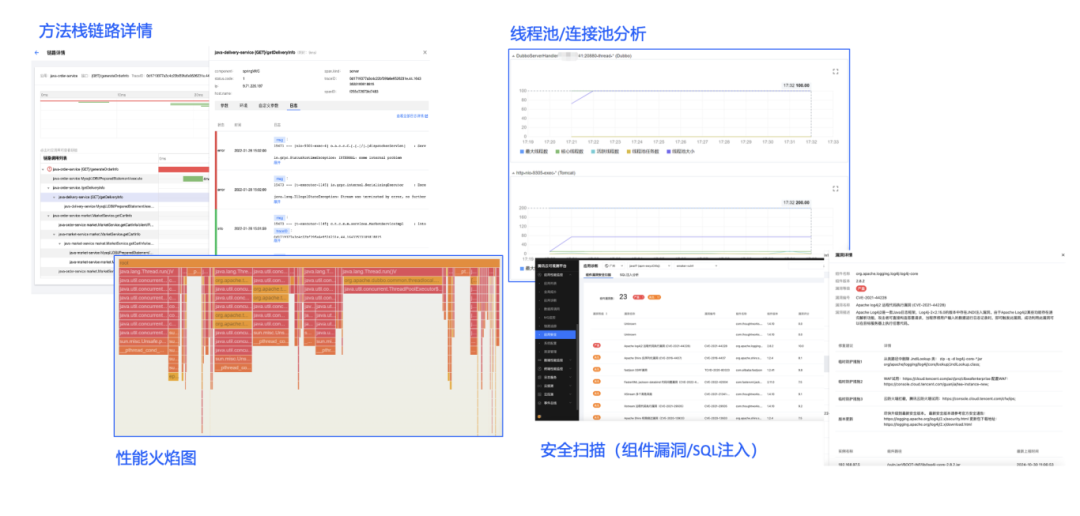Image resolution: width=1080 pixels, height=516 pixels.
Task: Collapse the java-order-service generateOrderInfo root node
Action: tap(44, 169)
